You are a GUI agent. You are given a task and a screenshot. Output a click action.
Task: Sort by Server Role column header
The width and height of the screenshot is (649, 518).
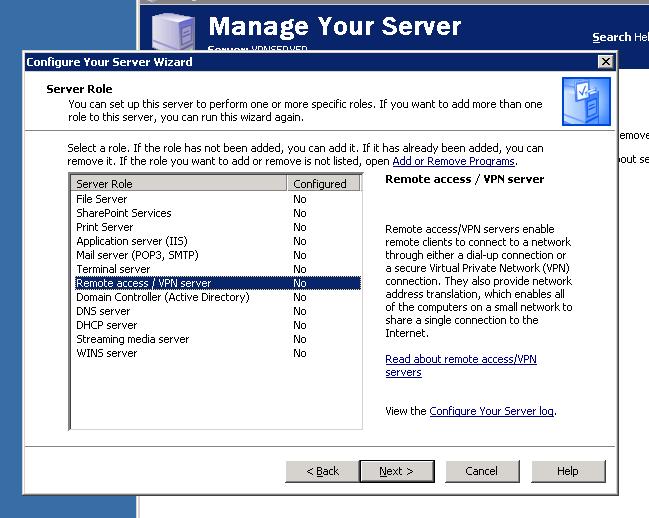coord(179,183)
